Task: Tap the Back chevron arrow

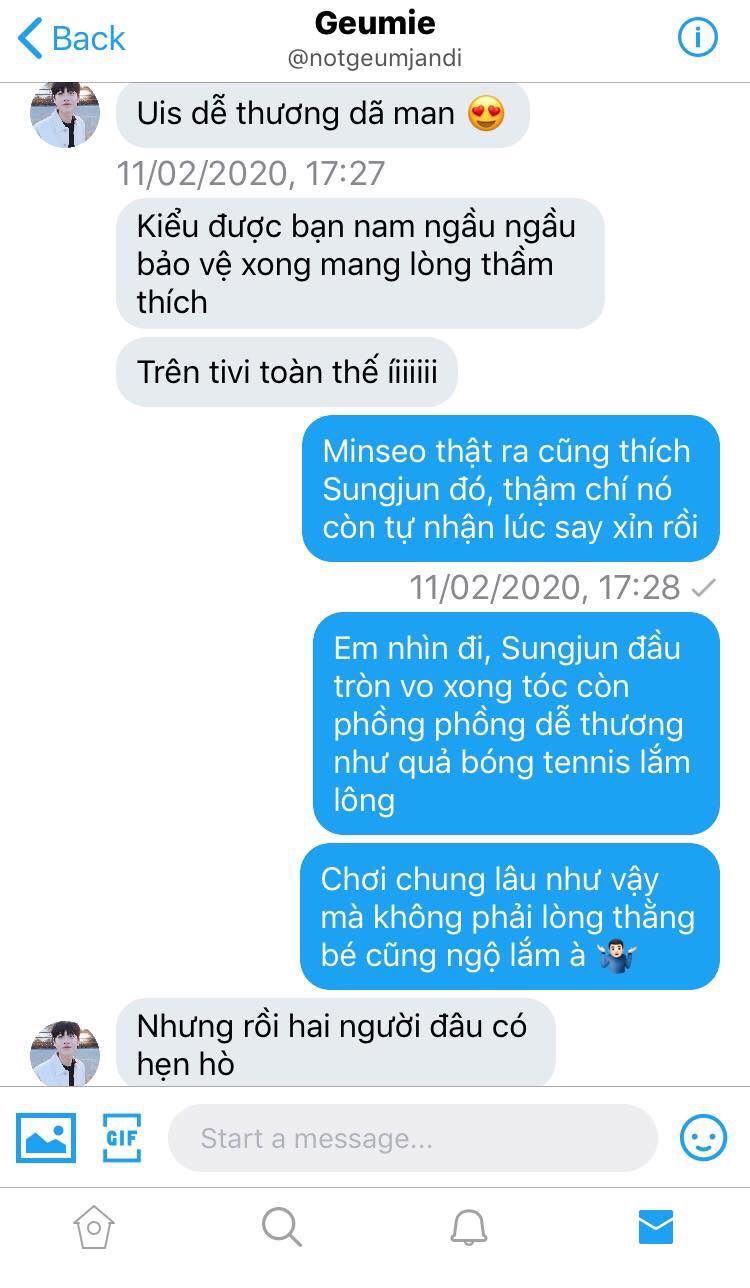Action: [x=30, y=39]
